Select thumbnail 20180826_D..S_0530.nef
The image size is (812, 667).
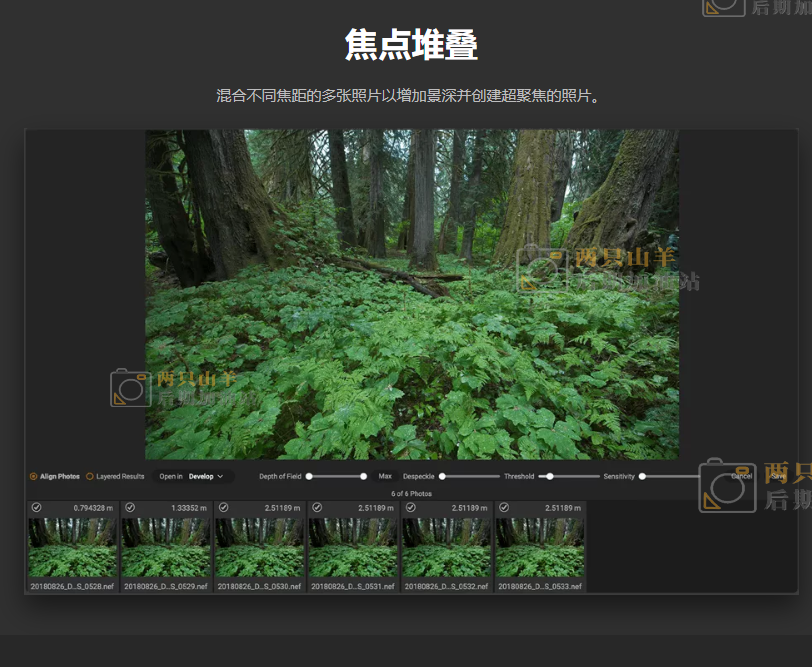259,548
